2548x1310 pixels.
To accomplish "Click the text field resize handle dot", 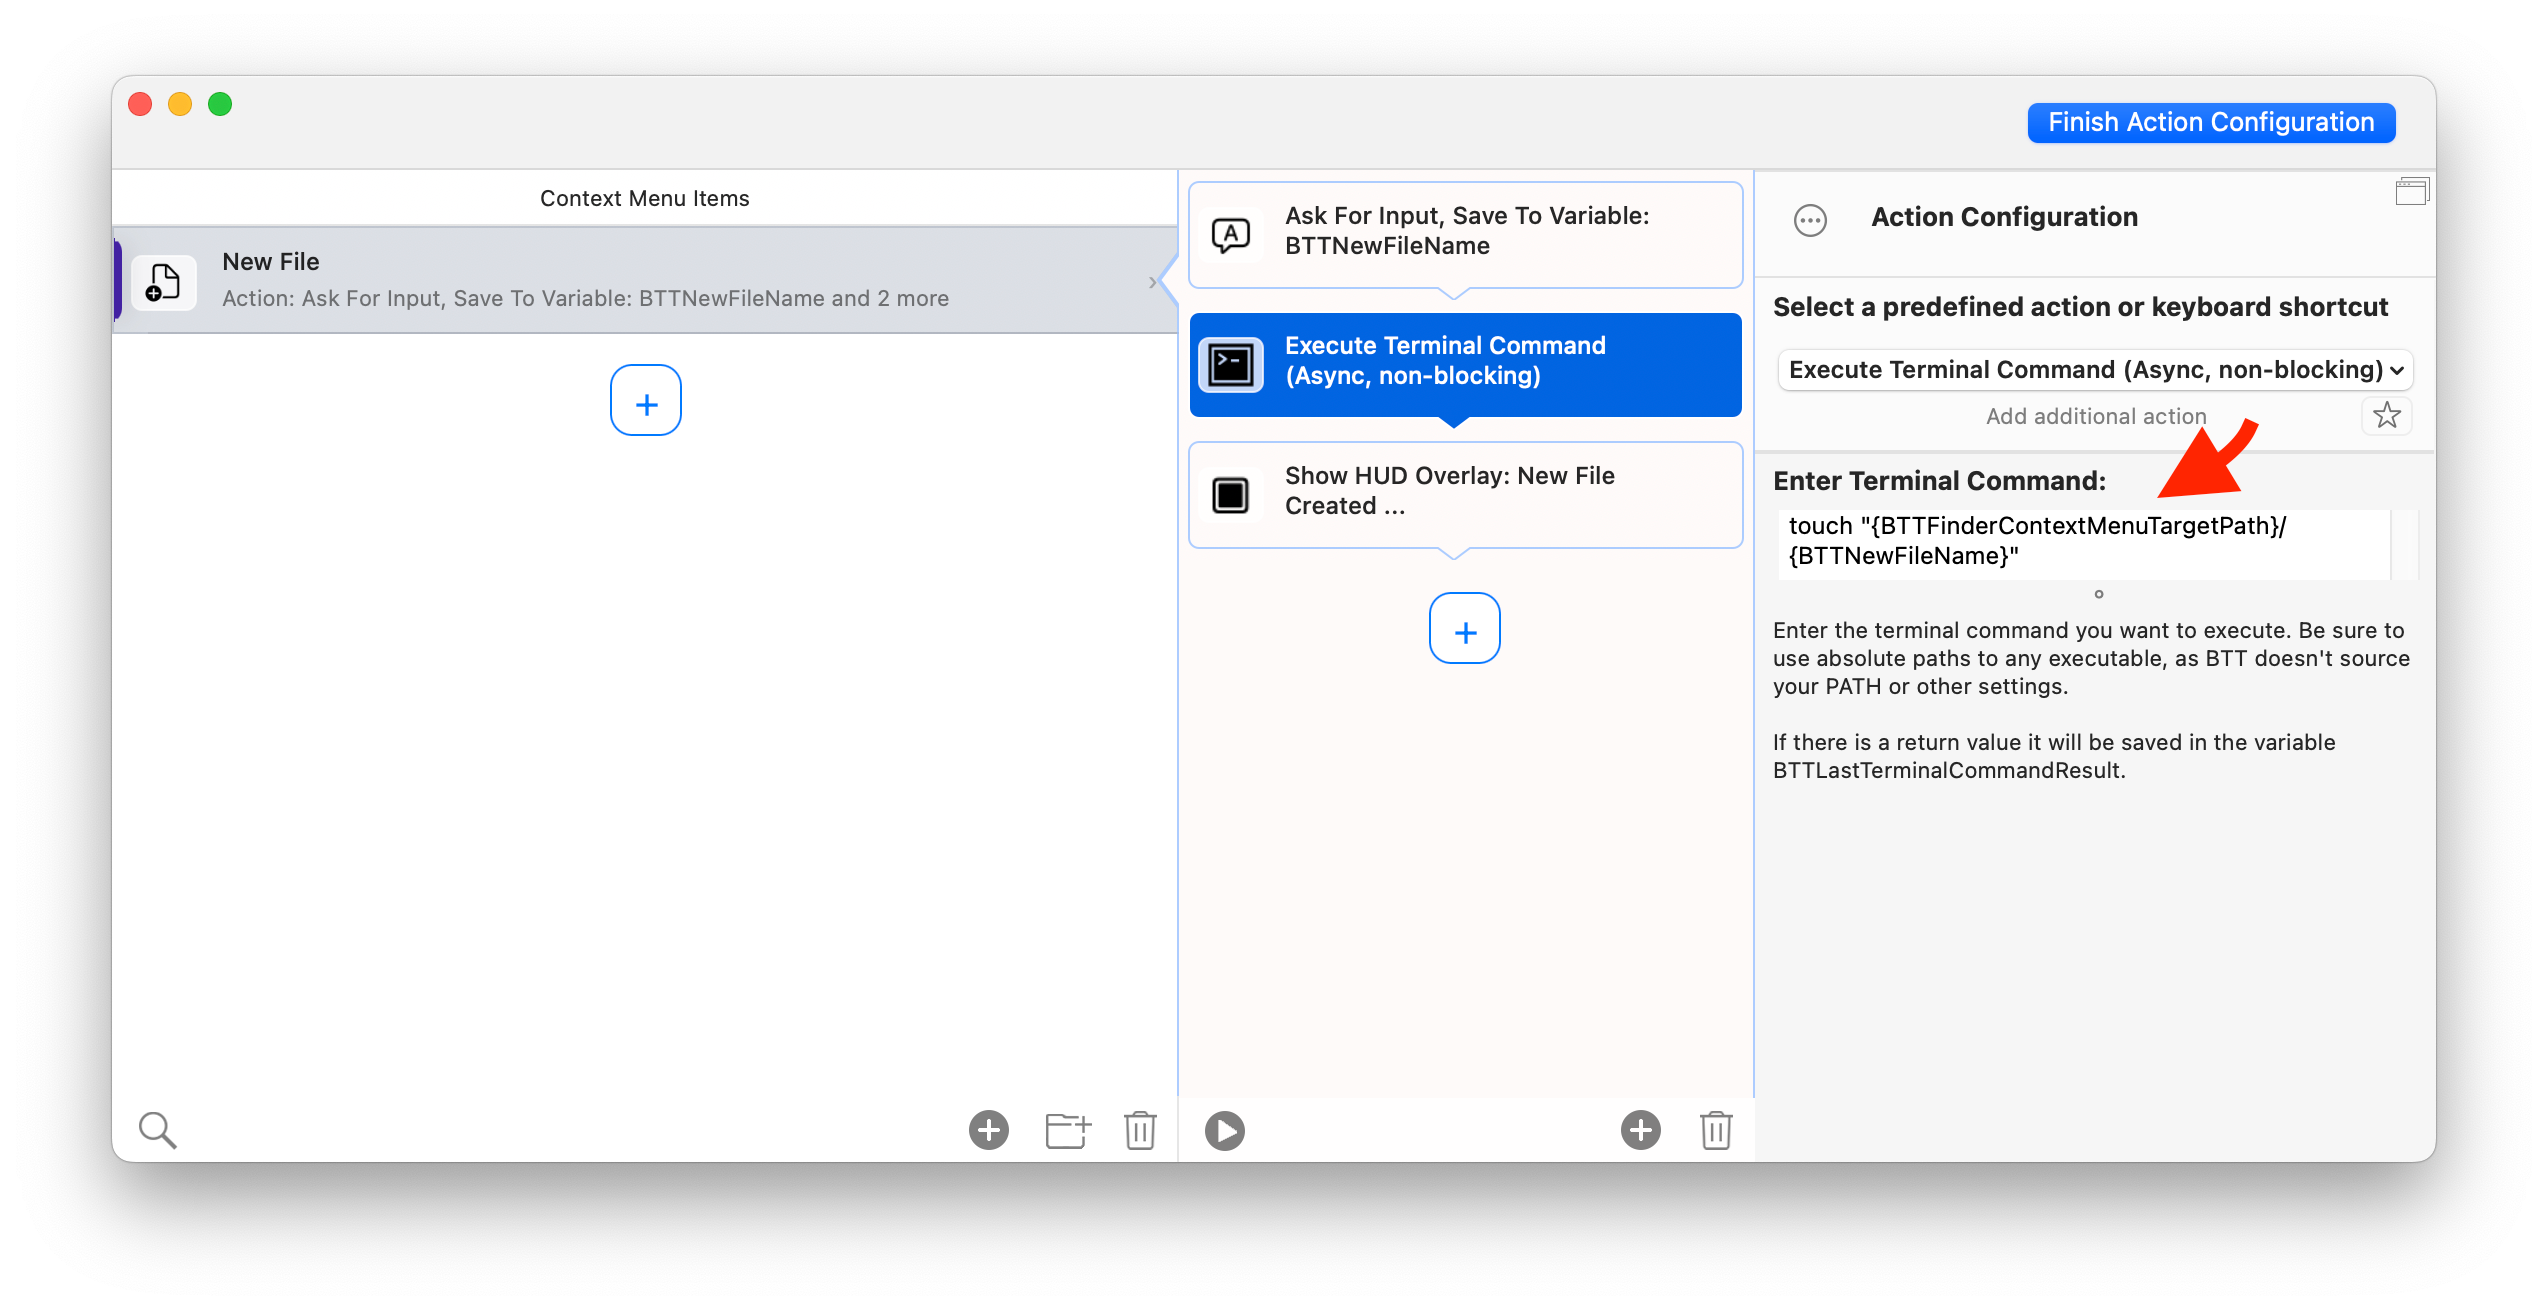I will (x=2099, y=594).
